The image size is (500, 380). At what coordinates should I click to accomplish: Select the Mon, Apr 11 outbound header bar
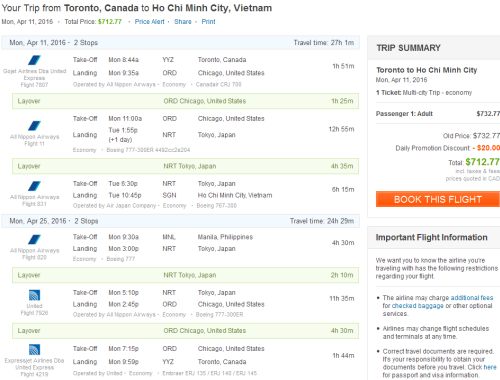point(180,43)
